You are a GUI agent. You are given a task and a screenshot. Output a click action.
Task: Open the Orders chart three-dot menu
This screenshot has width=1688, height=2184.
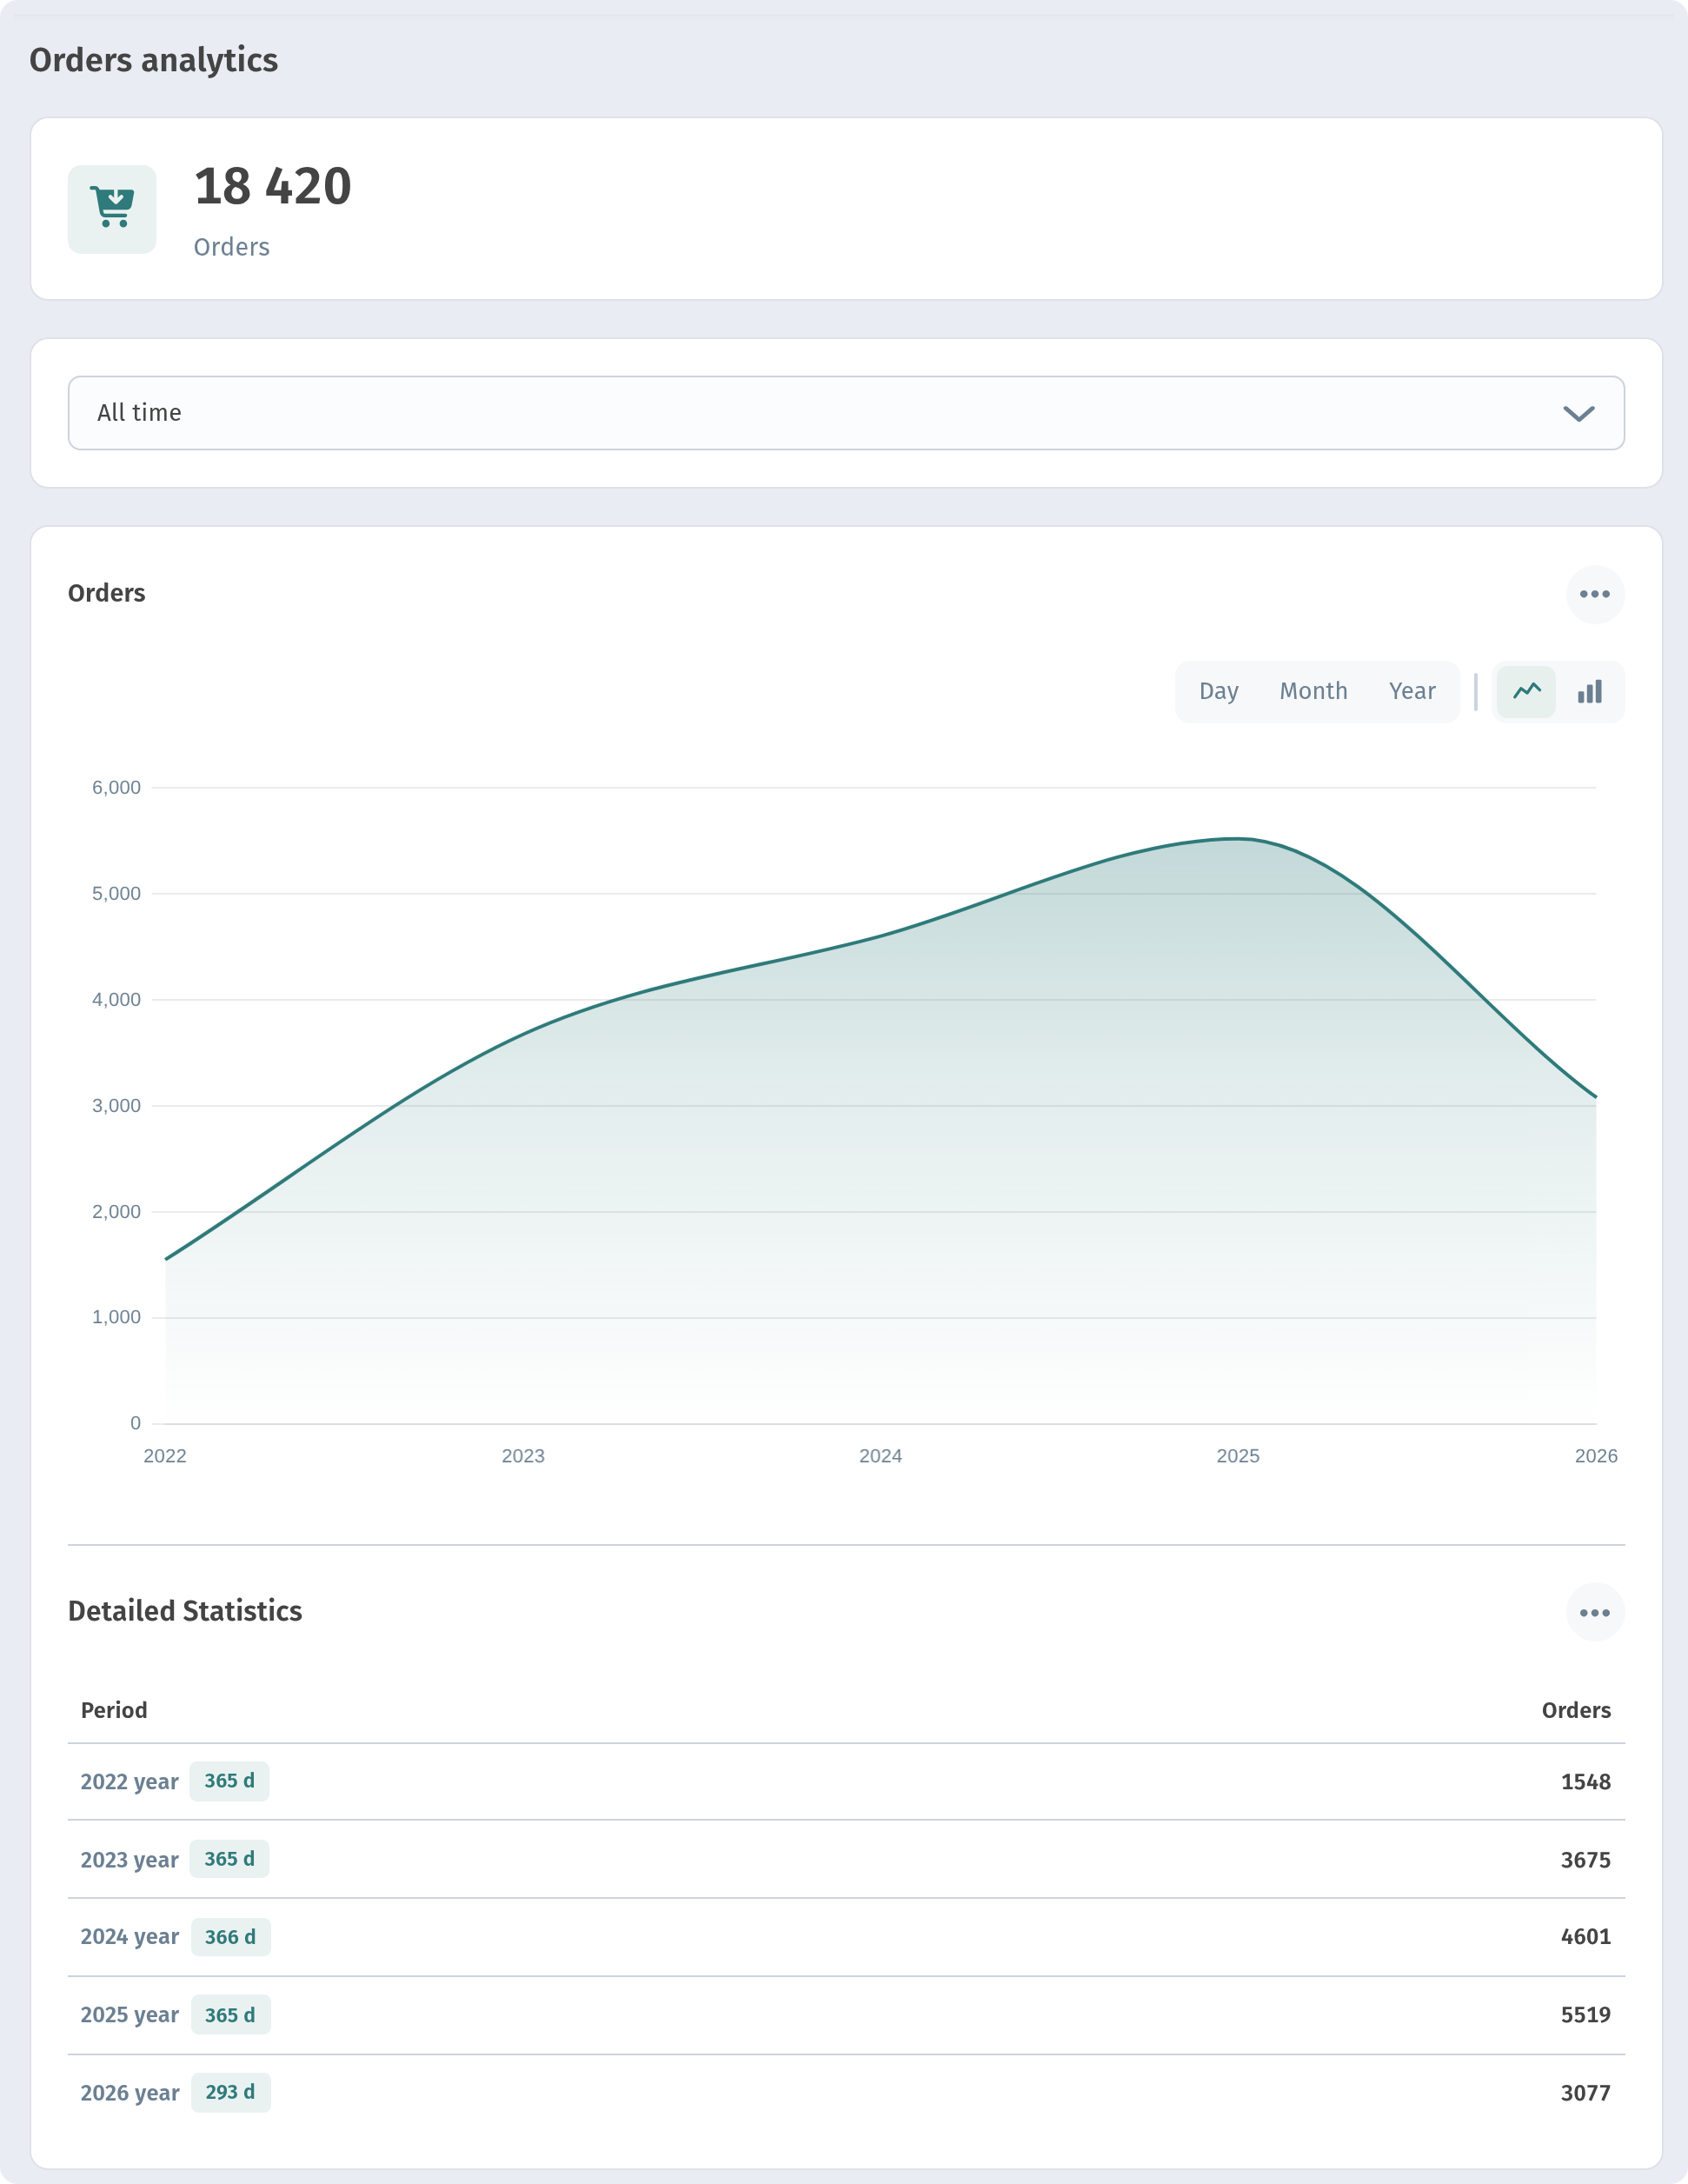1595,594
